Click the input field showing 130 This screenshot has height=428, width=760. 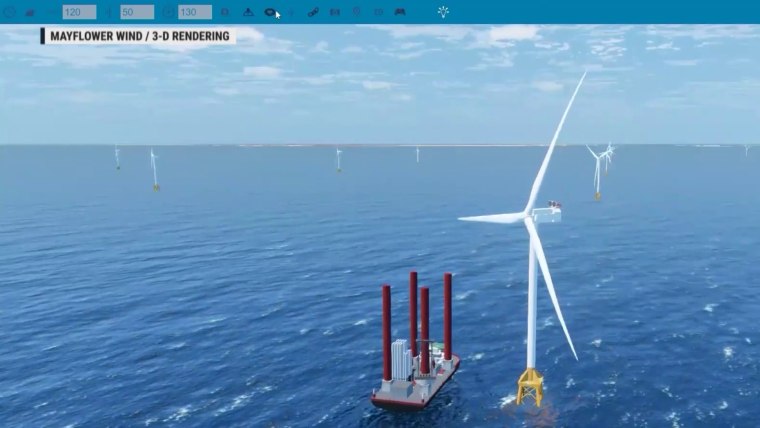(195, 12)
